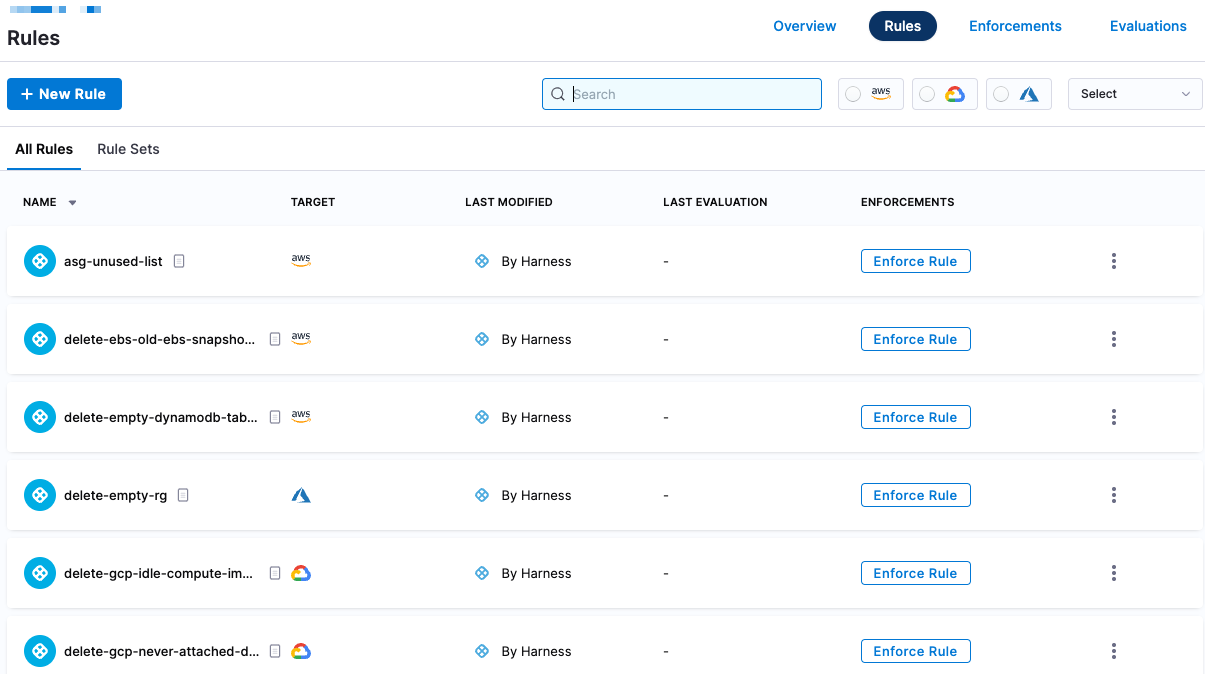Go to the Enforcements tab
The height and width of the screenshot is (674, 1205).
coord(1015,26)
